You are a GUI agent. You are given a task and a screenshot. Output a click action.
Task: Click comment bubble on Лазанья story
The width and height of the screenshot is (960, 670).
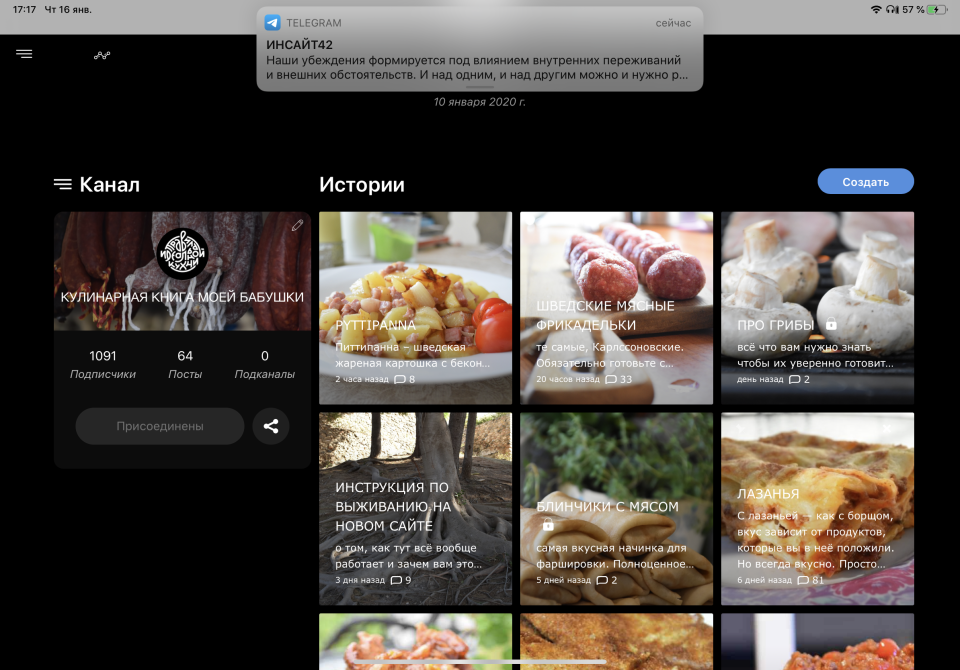(x=803, y=580)
